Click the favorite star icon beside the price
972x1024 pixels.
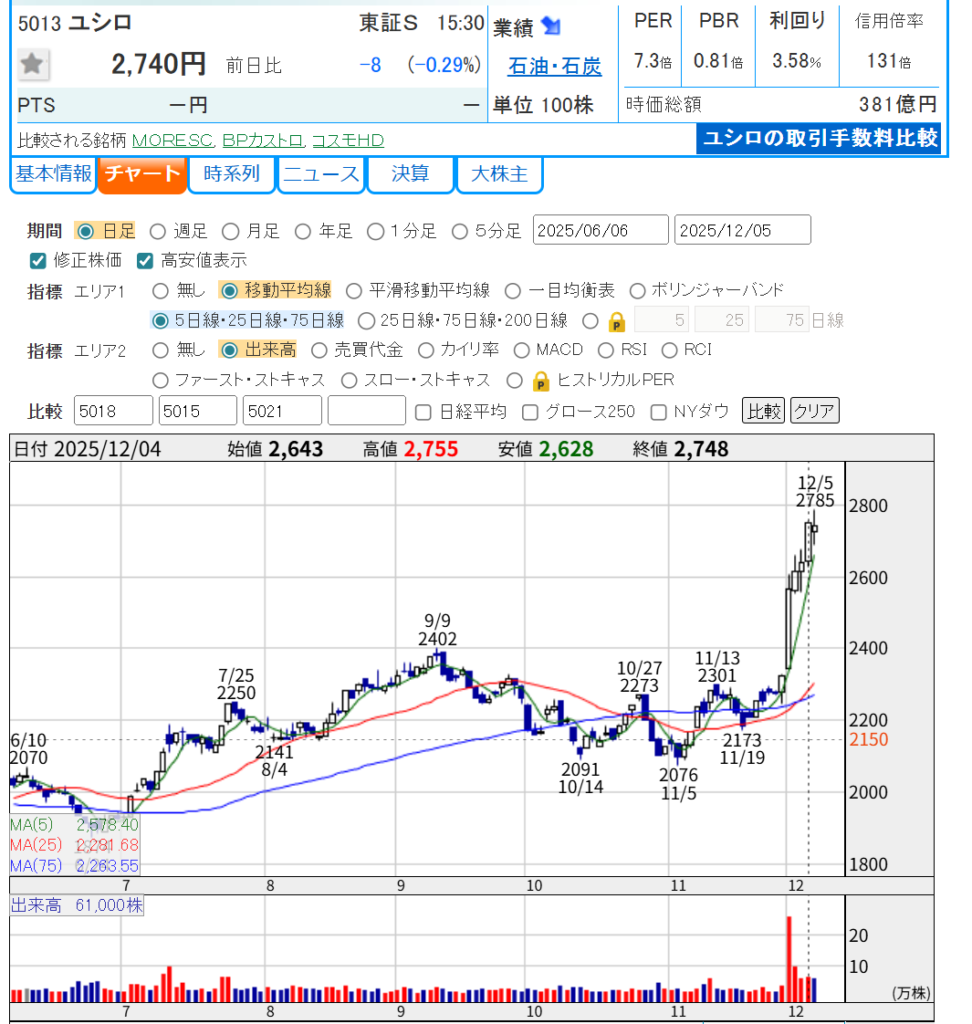pos(33,65)
